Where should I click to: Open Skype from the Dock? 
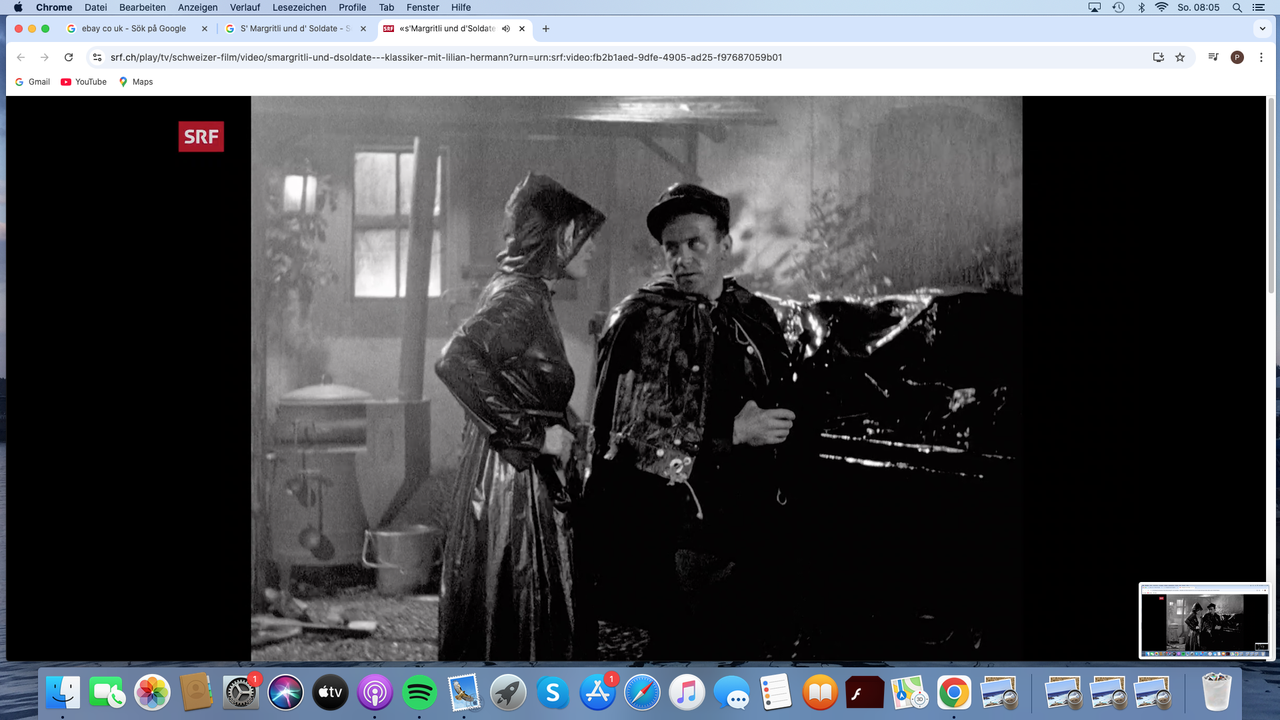[553, 691]
